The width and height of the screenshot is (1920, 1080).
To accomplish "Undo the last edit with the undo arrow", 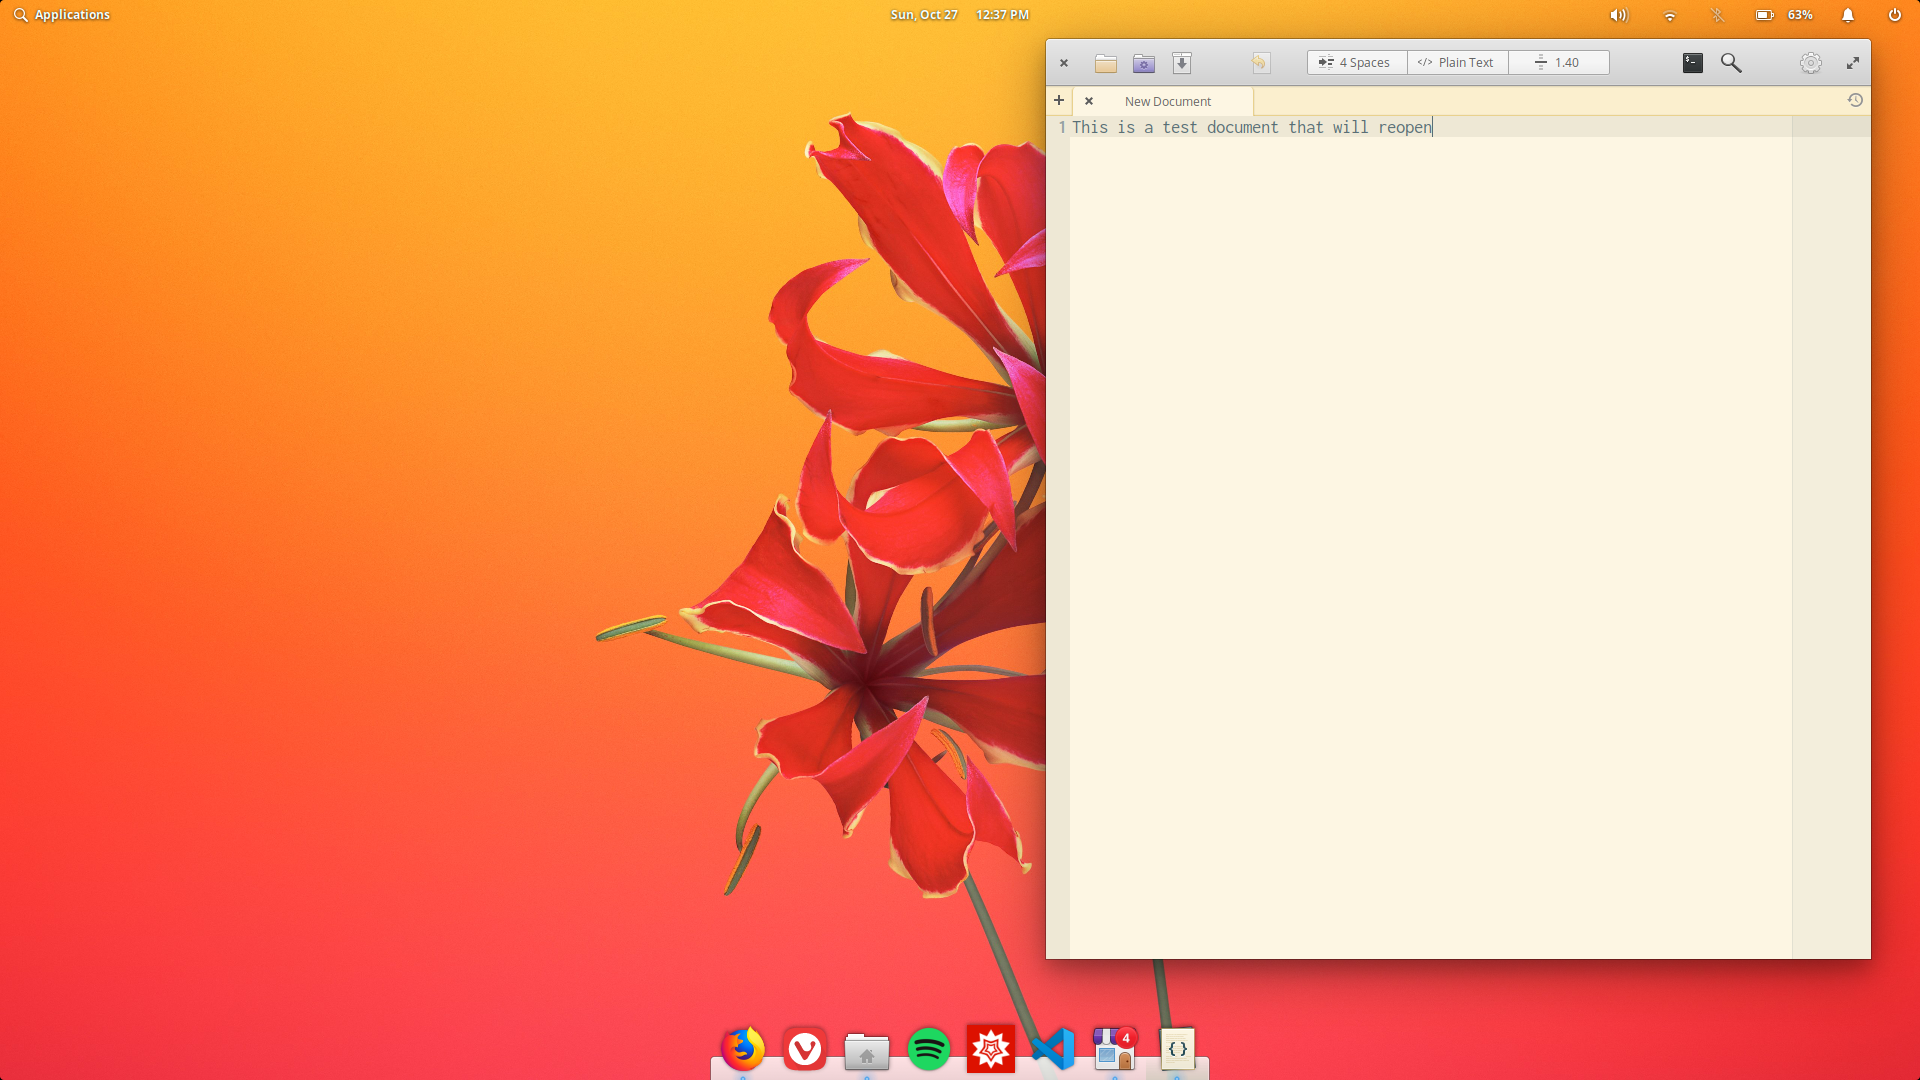I will tap(1260, 62).
